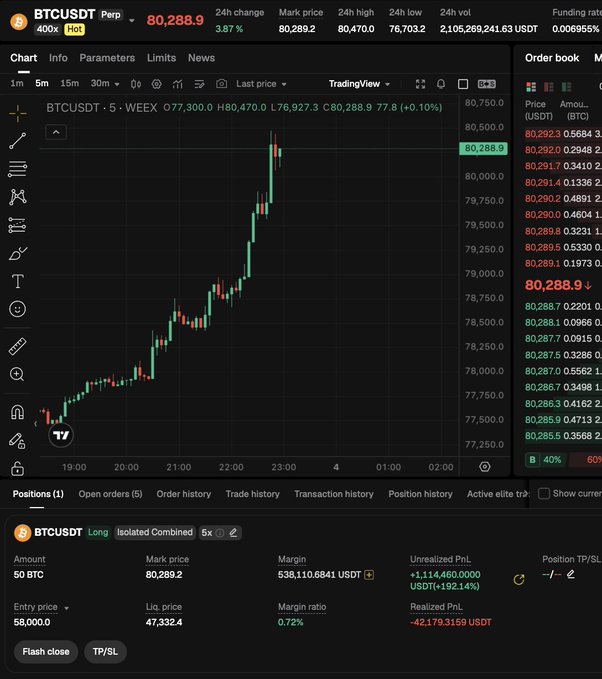
Task: Open chart settings hexagon icon in toolbar
Action: tap(156, 84)
